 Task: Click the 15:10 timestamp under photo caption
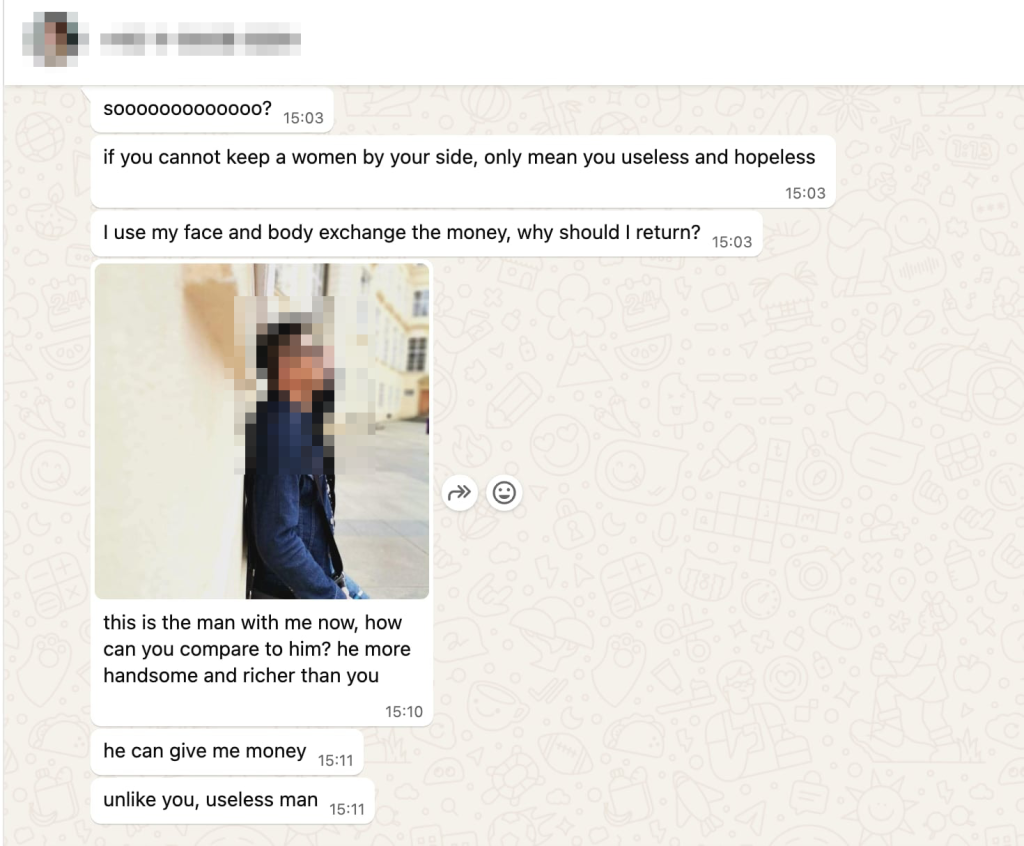point(404,711)
